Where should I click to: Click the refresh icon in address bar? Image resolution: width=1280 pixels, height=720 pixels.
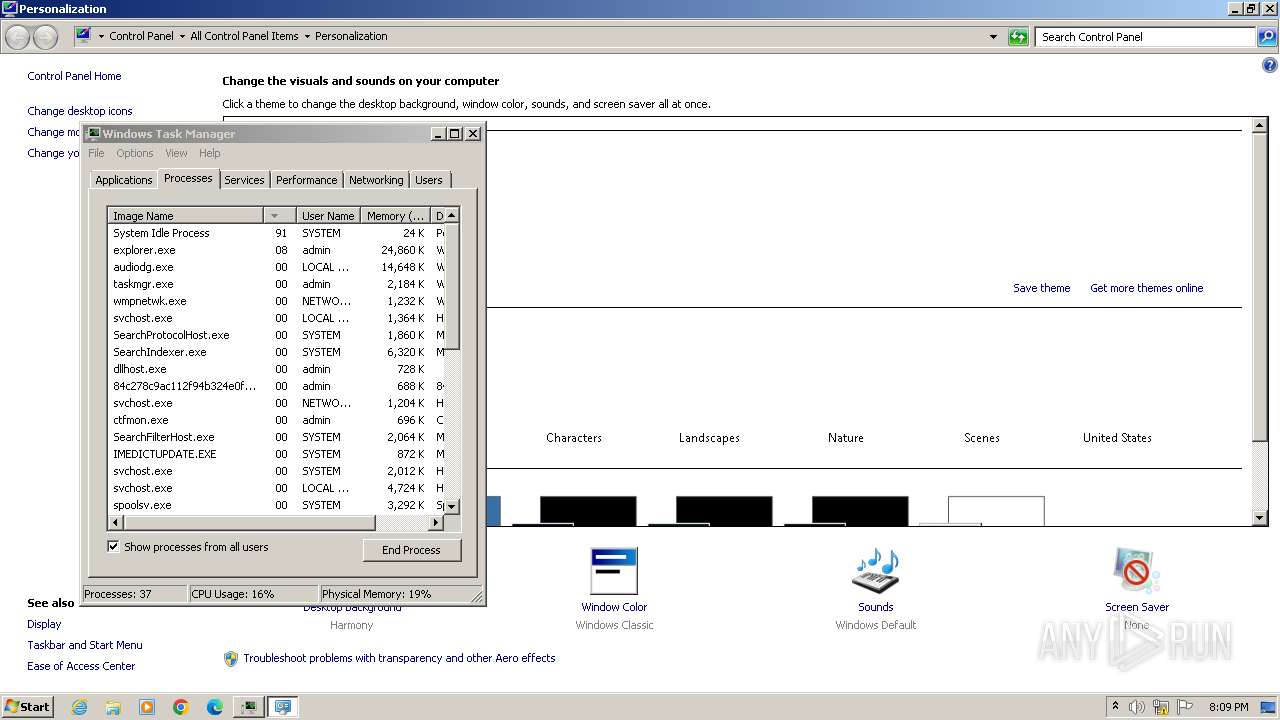tap(1018, 37)
